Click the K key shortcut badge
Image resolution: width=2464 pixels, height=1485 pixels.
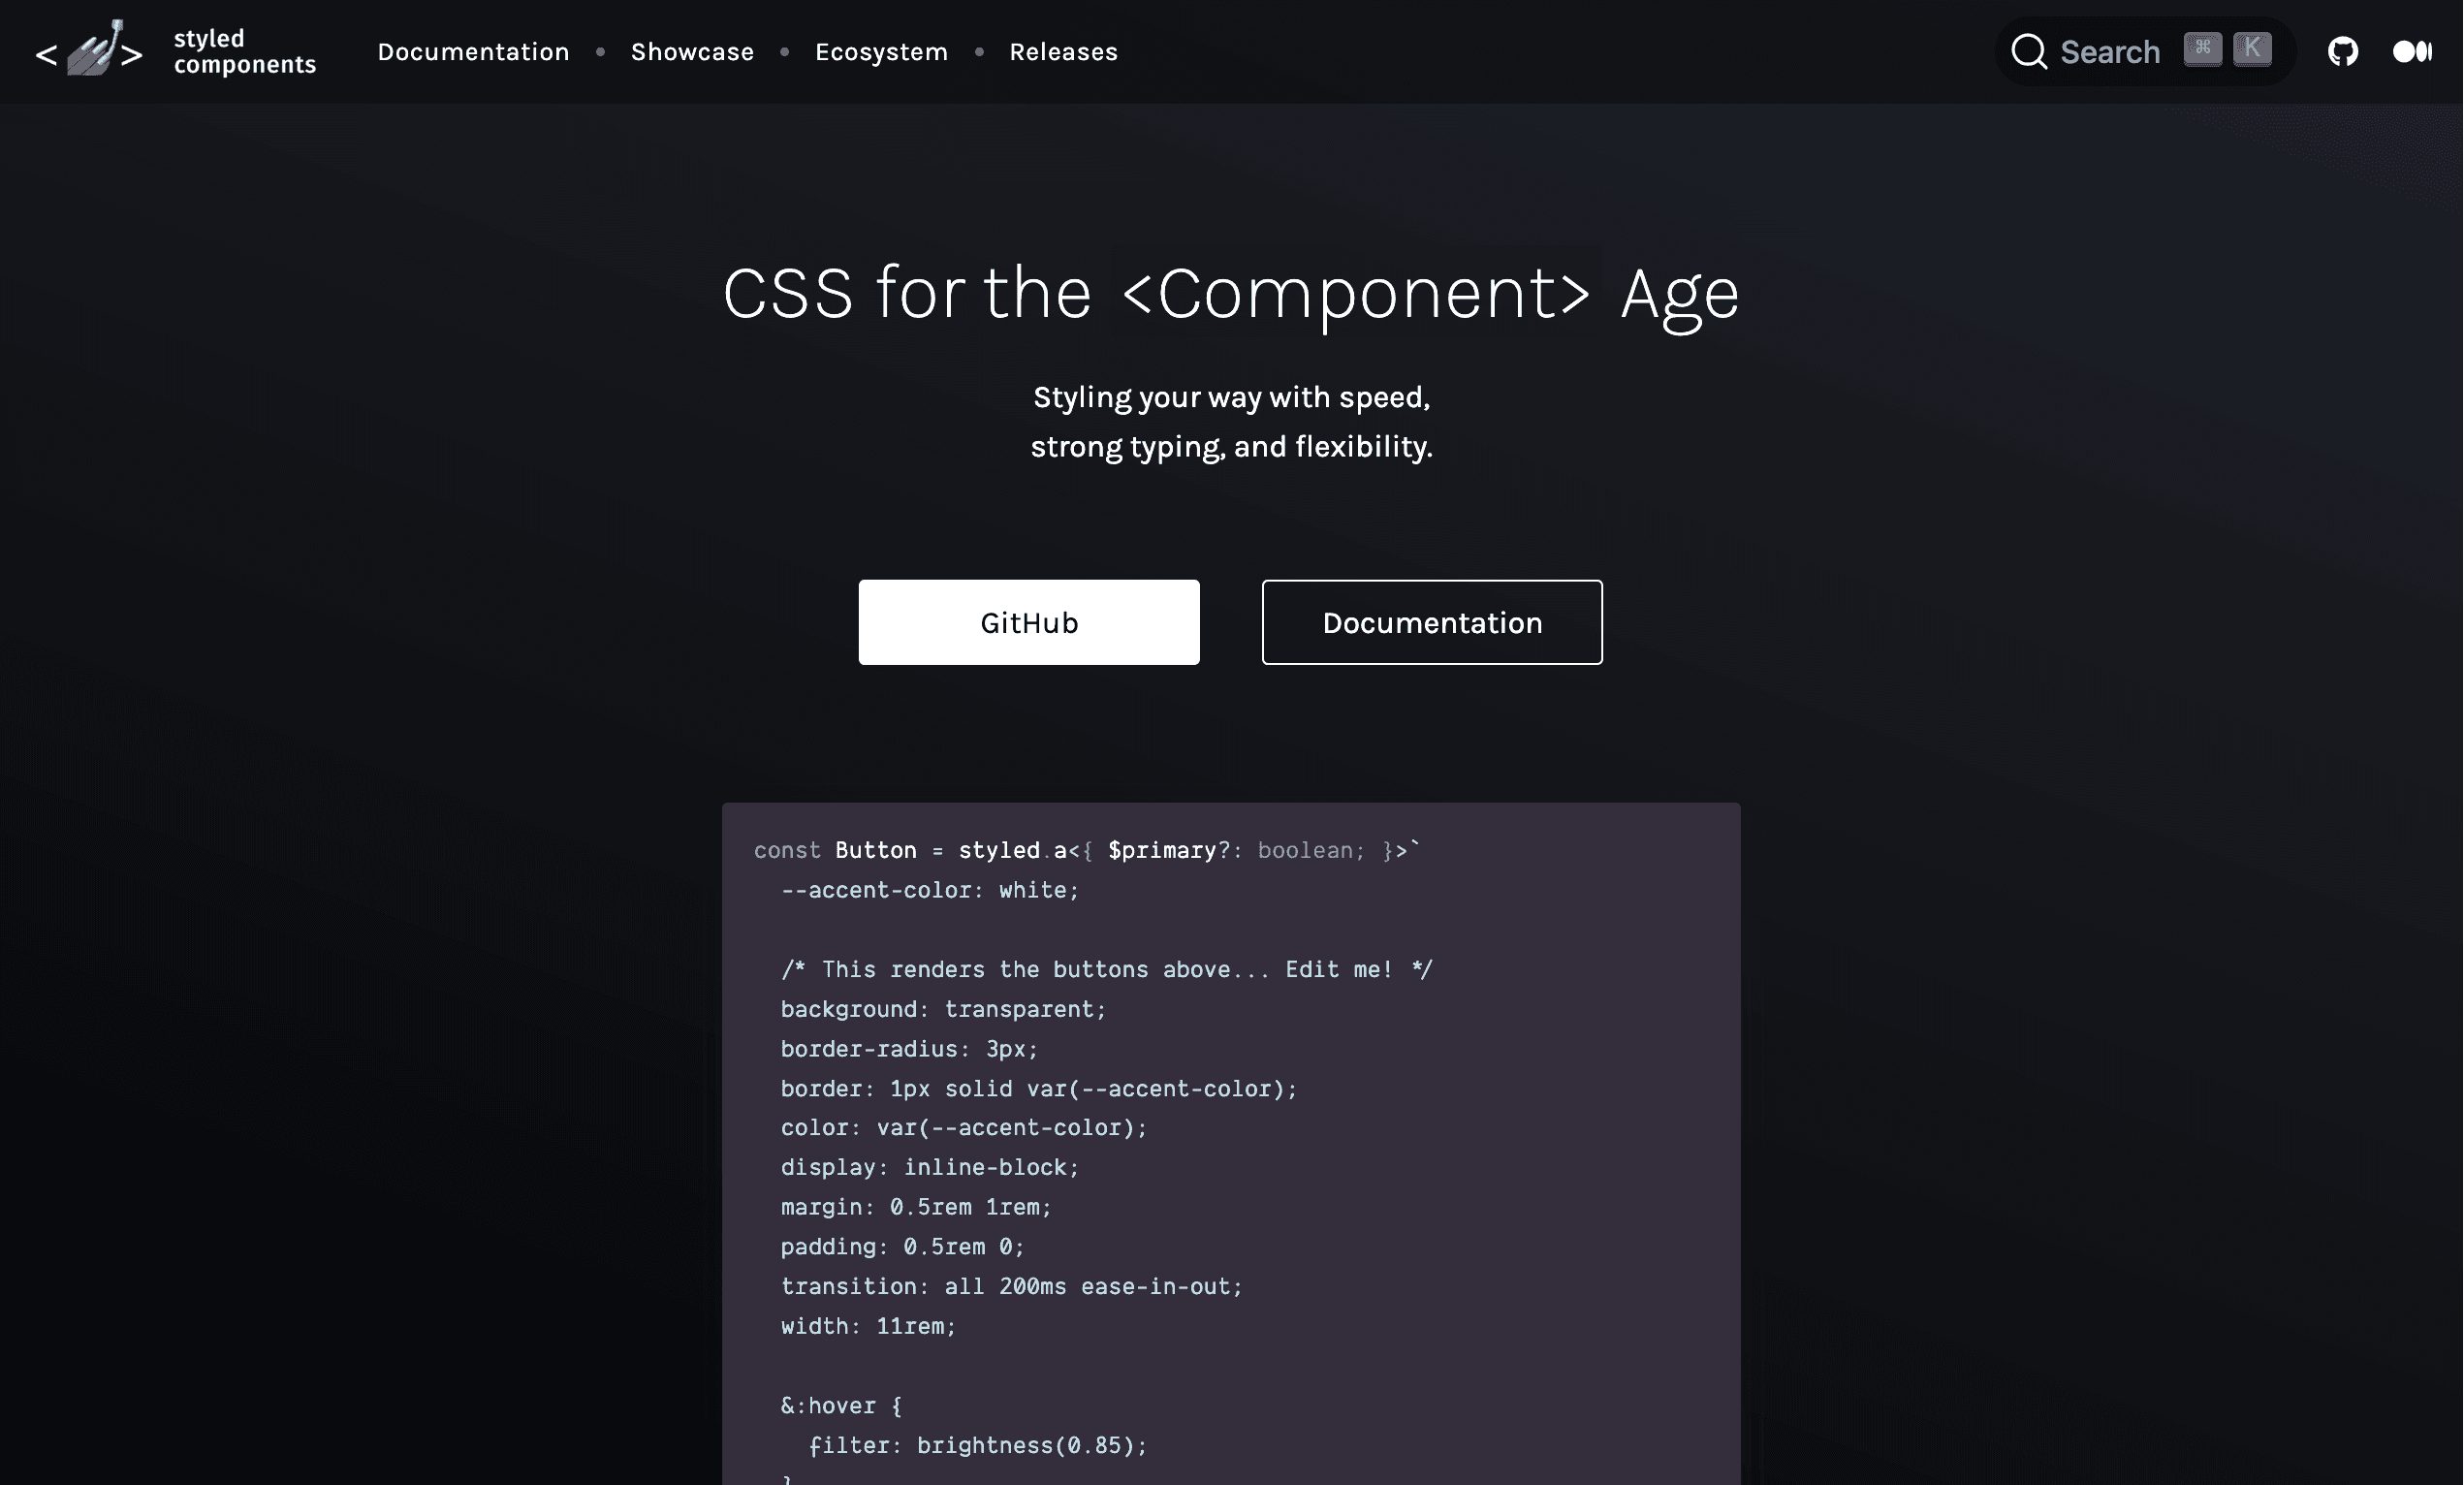pyautogui.click(x=2252, y=49)
